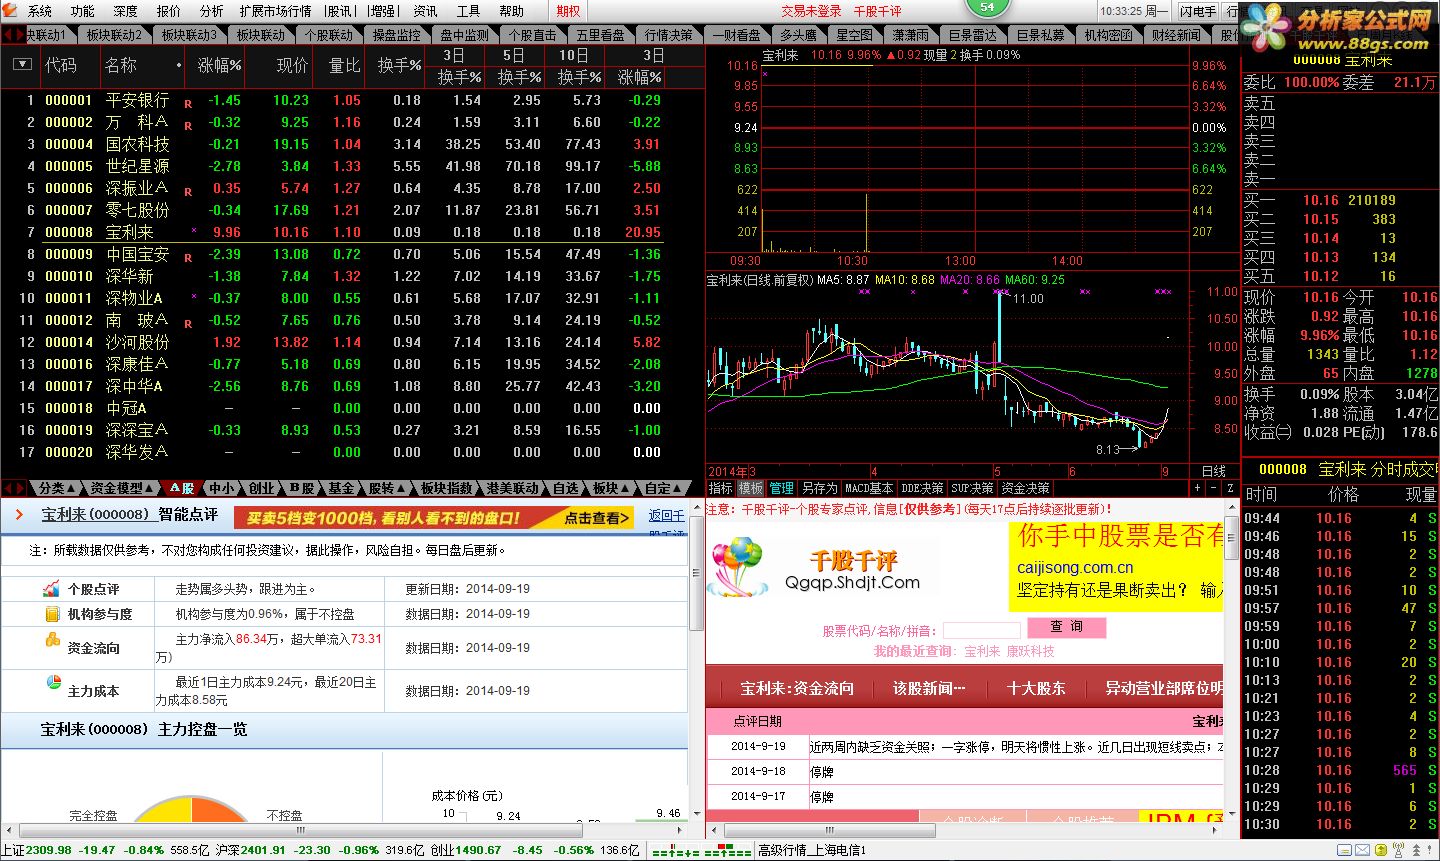Click the 资金流向 coins icon

pyautogui.click(x=53, y=640)
